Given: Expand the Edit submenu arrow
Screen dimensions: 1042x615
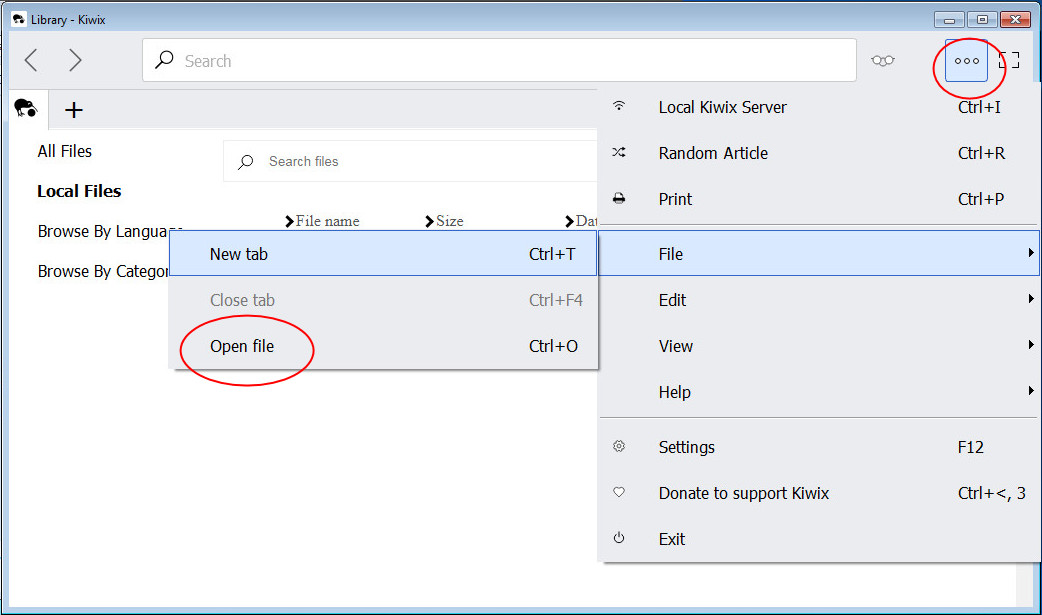Looking at the screenshot, I should [x=1031, y=299].
